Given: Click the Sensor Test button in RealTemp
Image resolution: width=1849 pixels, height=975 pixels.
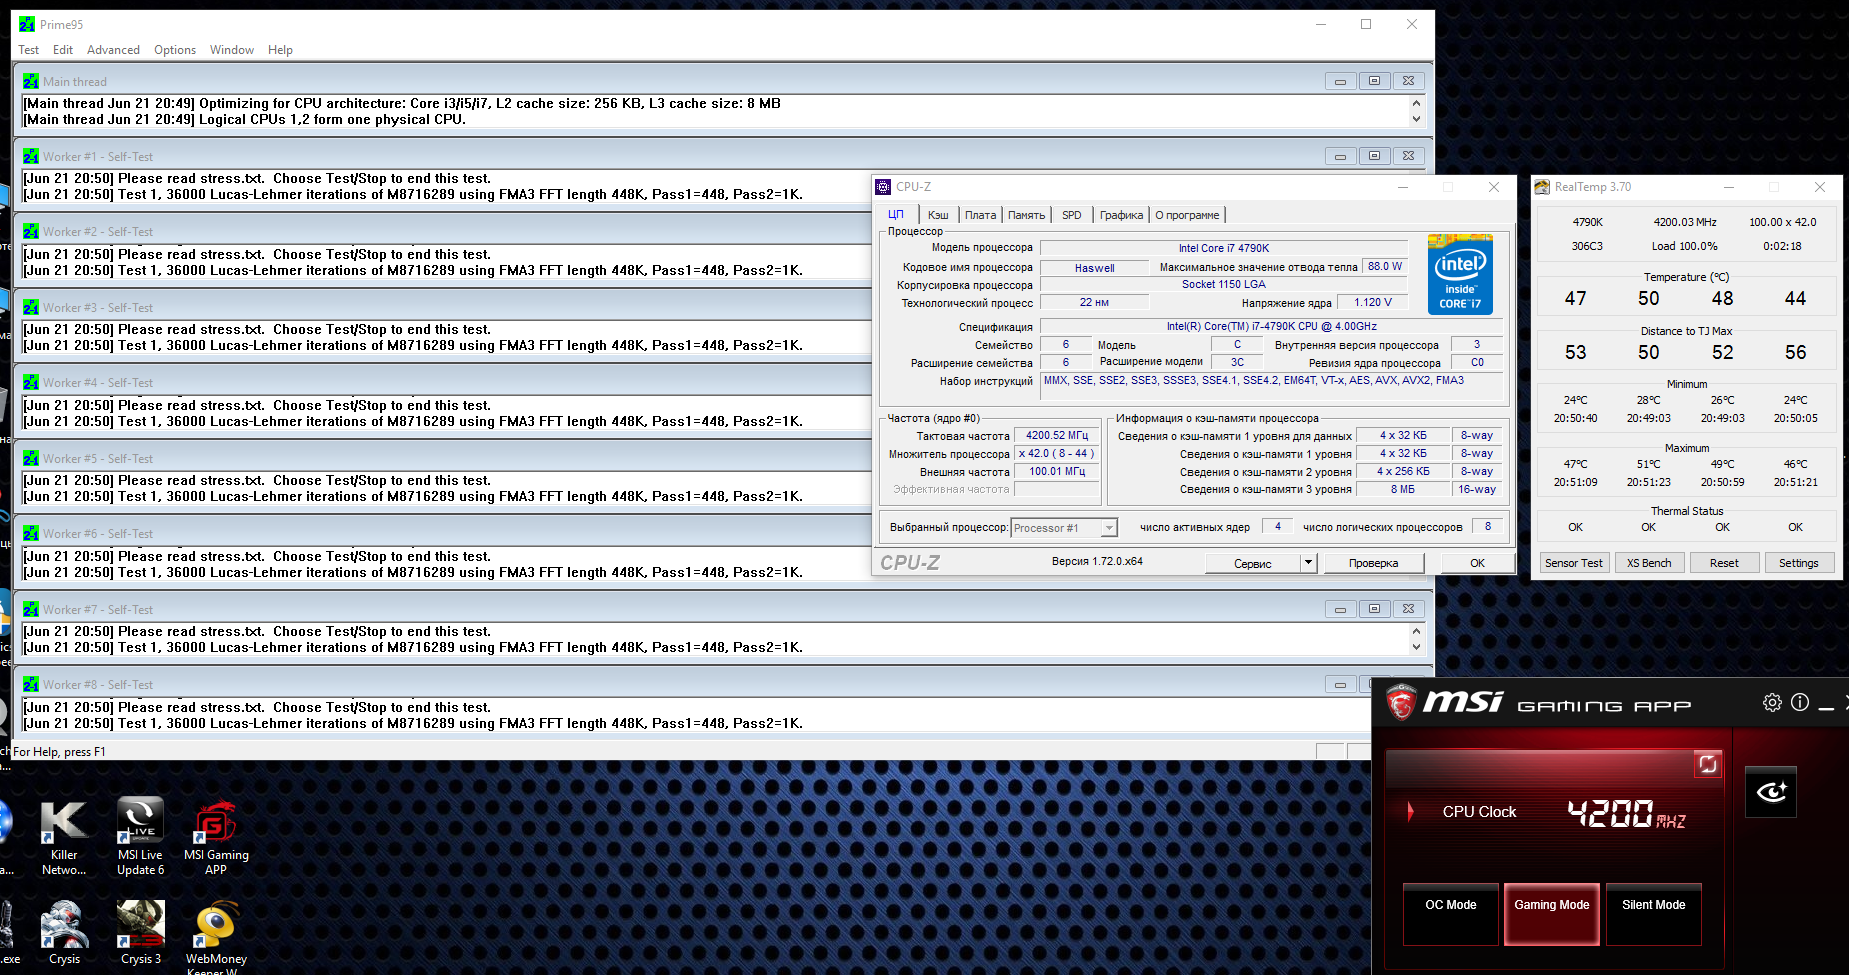Looking at the screenshot, I should point(1573,563).
